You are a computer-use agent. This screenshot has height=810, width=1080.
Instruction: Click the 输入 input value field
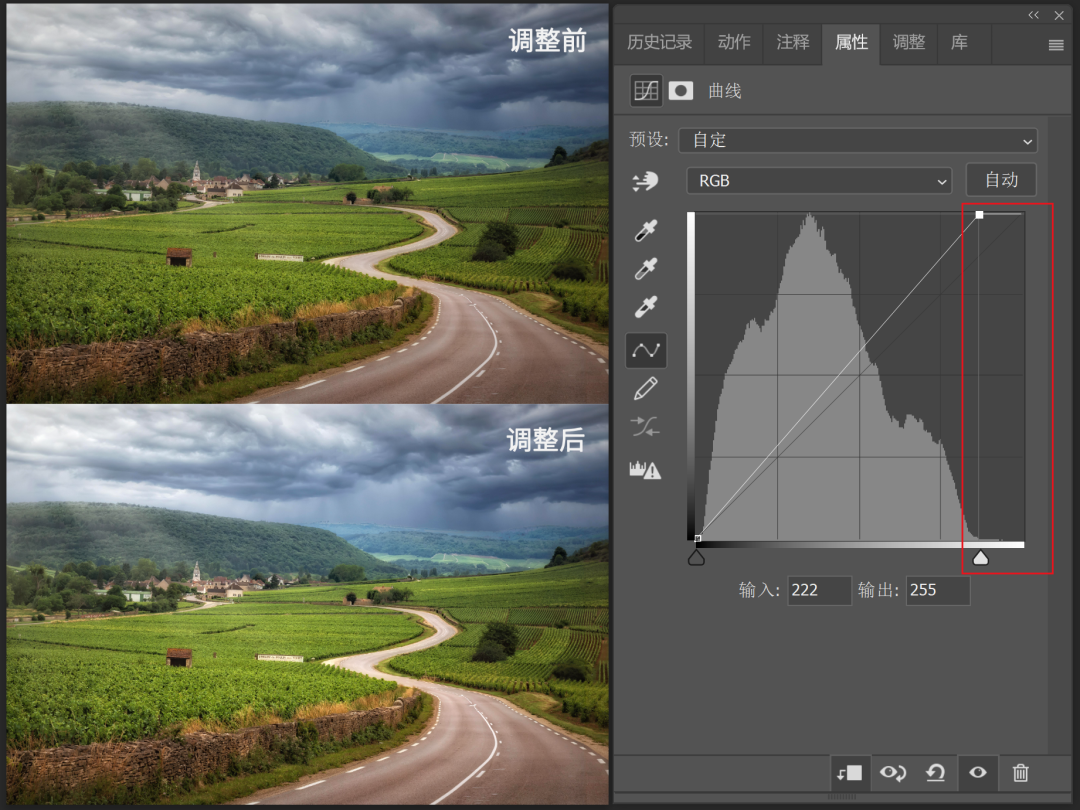pos(819,590)
